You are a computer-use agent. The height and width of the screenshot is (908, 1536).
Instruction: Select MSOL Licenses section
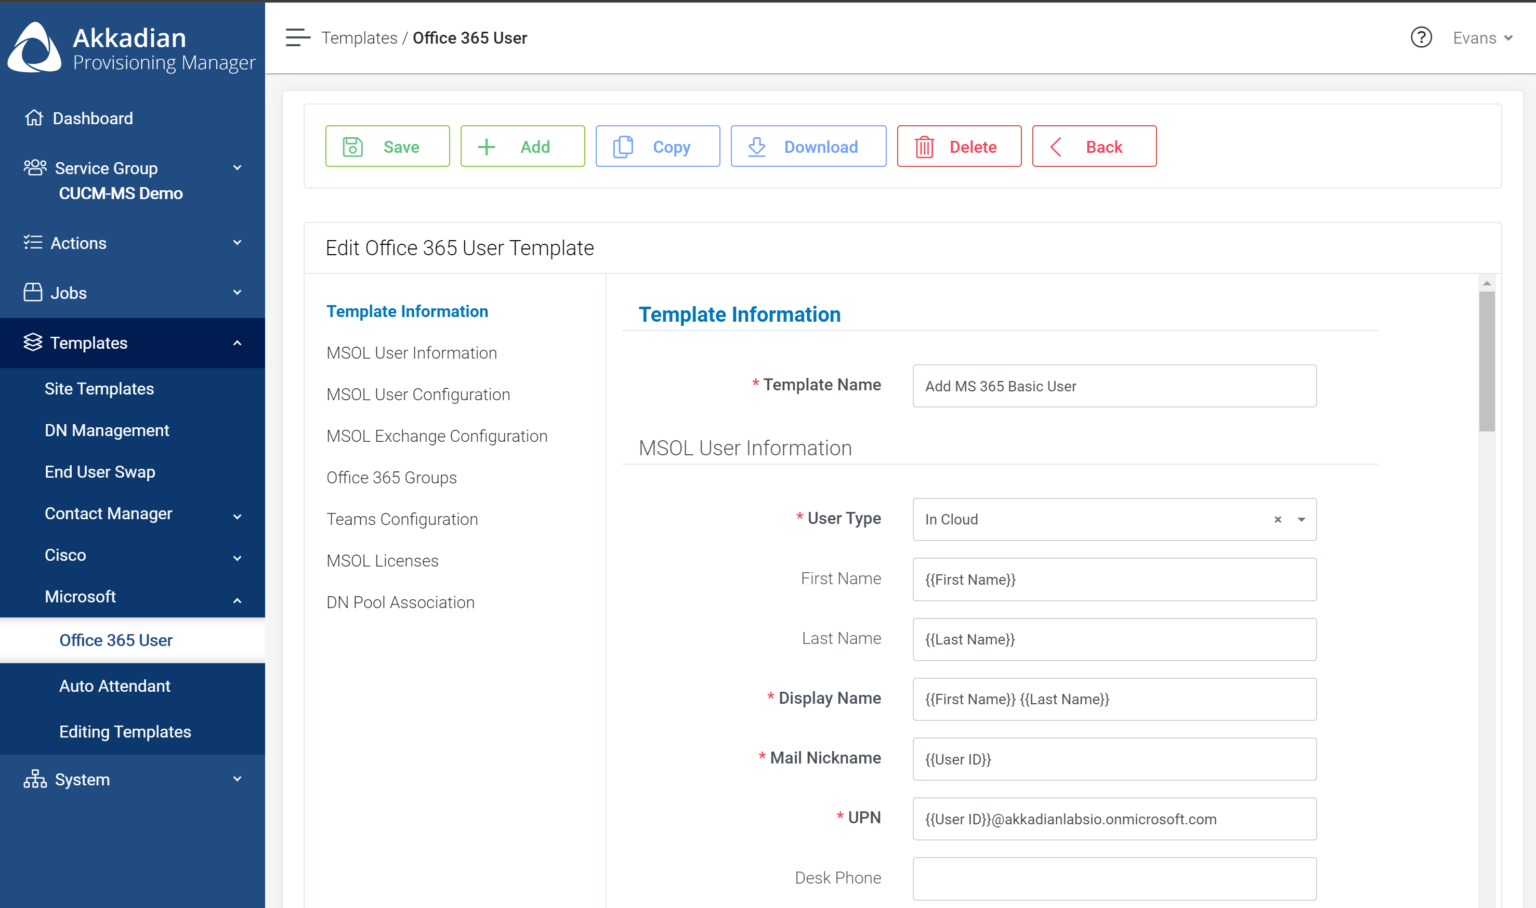coord(382,560)
